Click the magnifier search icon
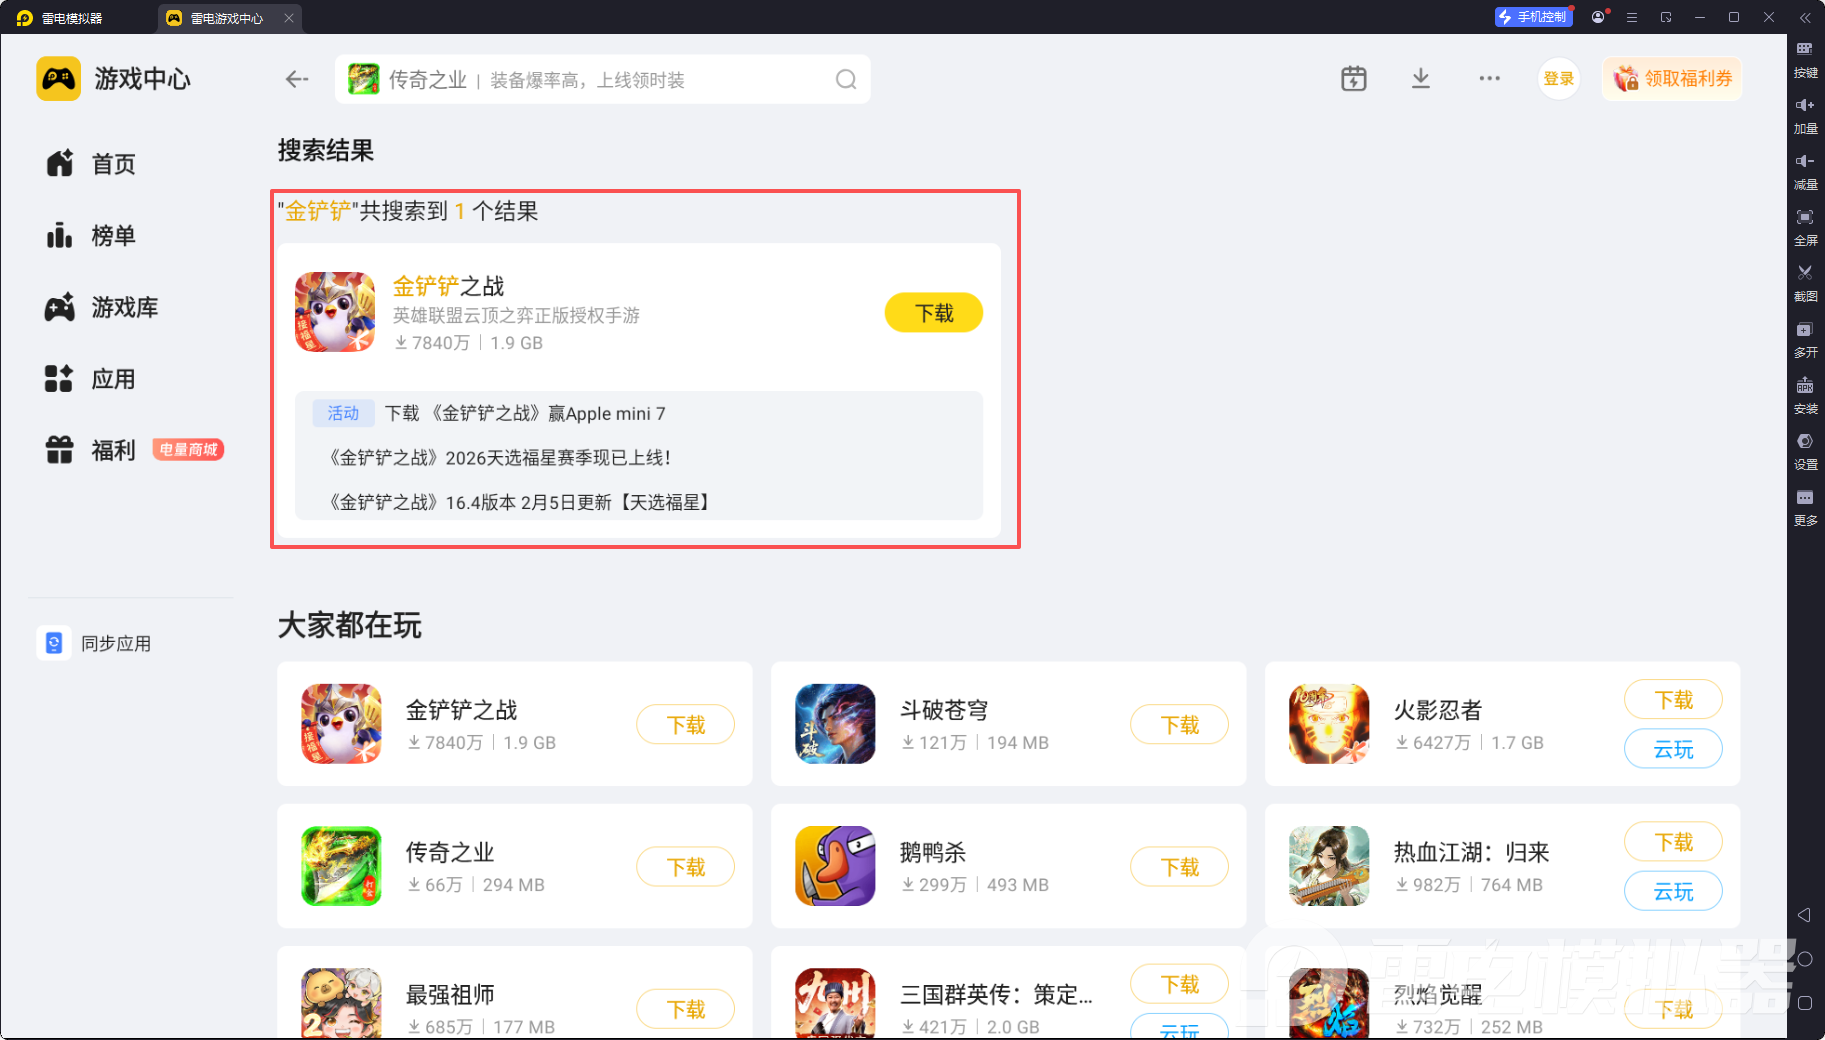1825x1040 pixels. pos(846,79)
